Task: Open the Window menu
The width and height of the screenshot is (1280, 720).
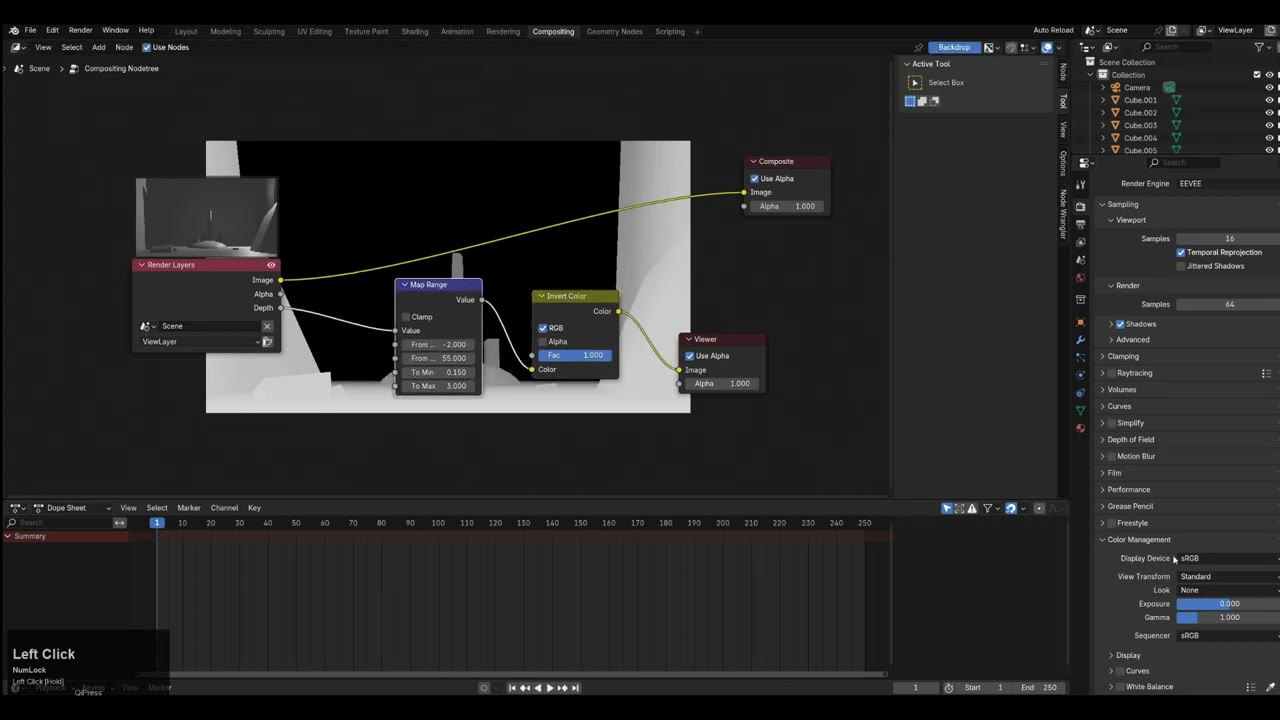Action: (x=115, y=31)
